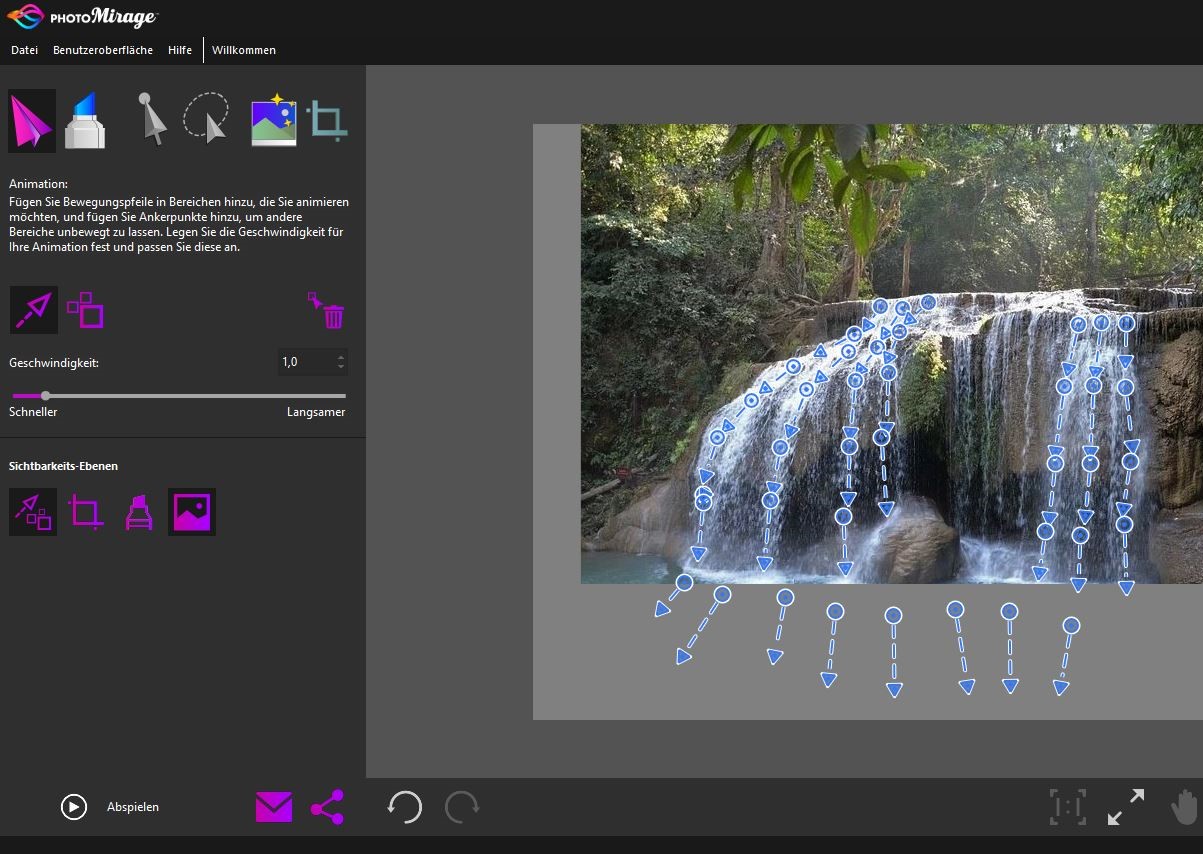This screenshot has height=854, width=1203.
Task: Click the Geschwindigkeit label
Action: coord(54,363)
